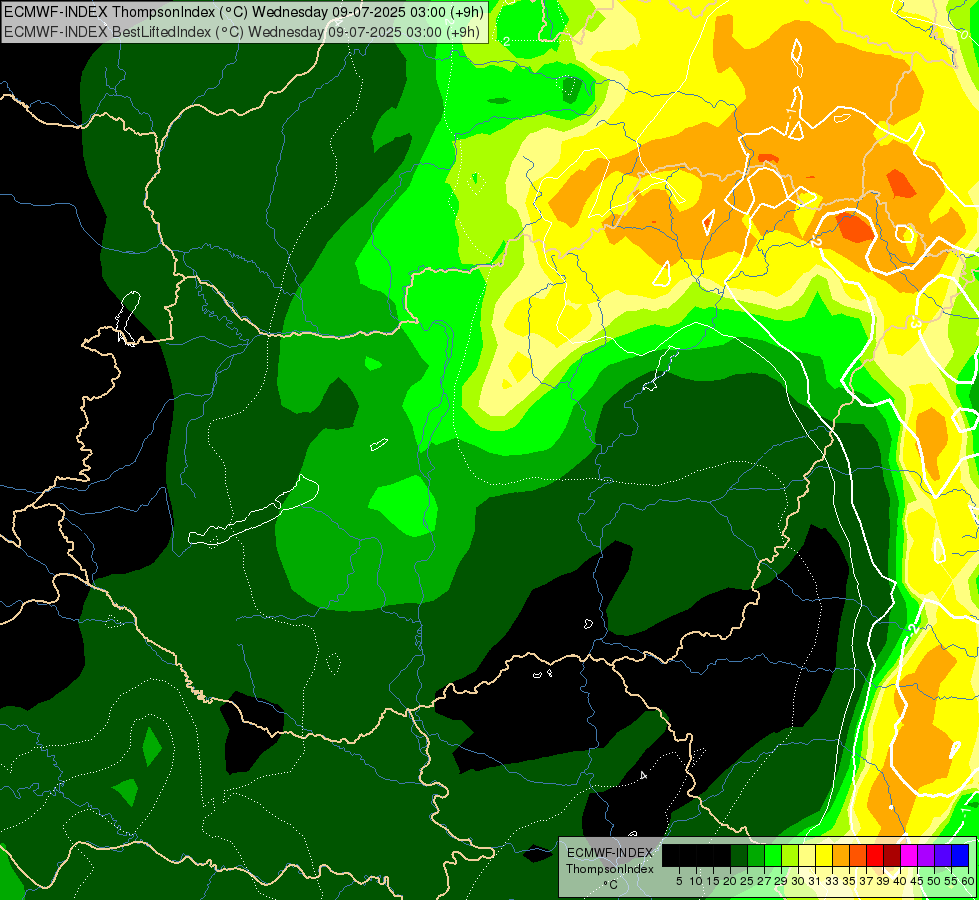Select the red 37–39 legend swatch
979x900 pixels.
click(x=875, y=855)
